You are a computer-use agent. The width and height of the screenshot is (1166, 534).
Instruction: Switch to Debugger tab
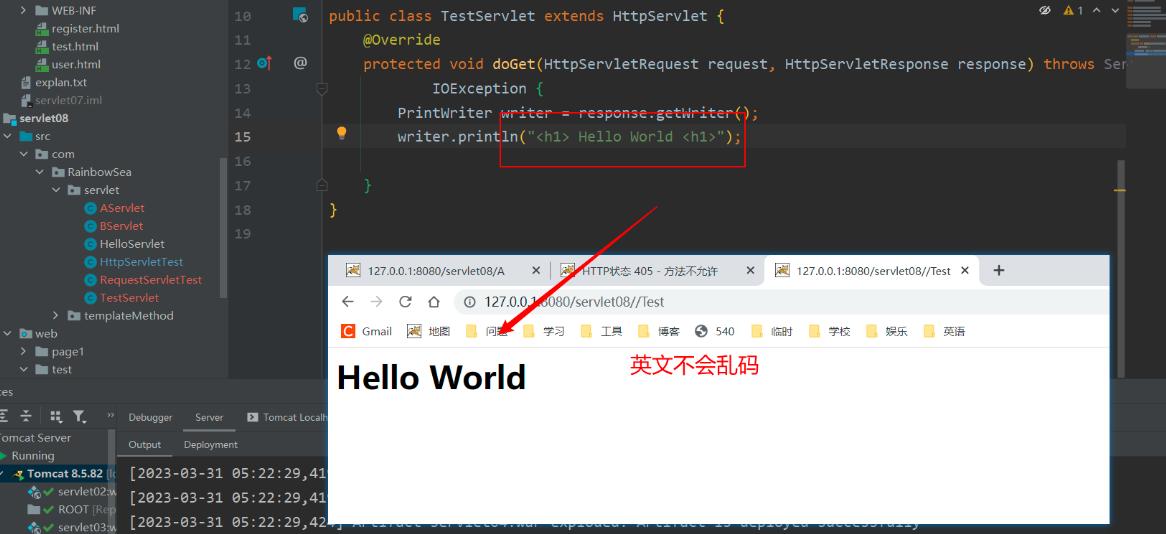tap(150, 417)
